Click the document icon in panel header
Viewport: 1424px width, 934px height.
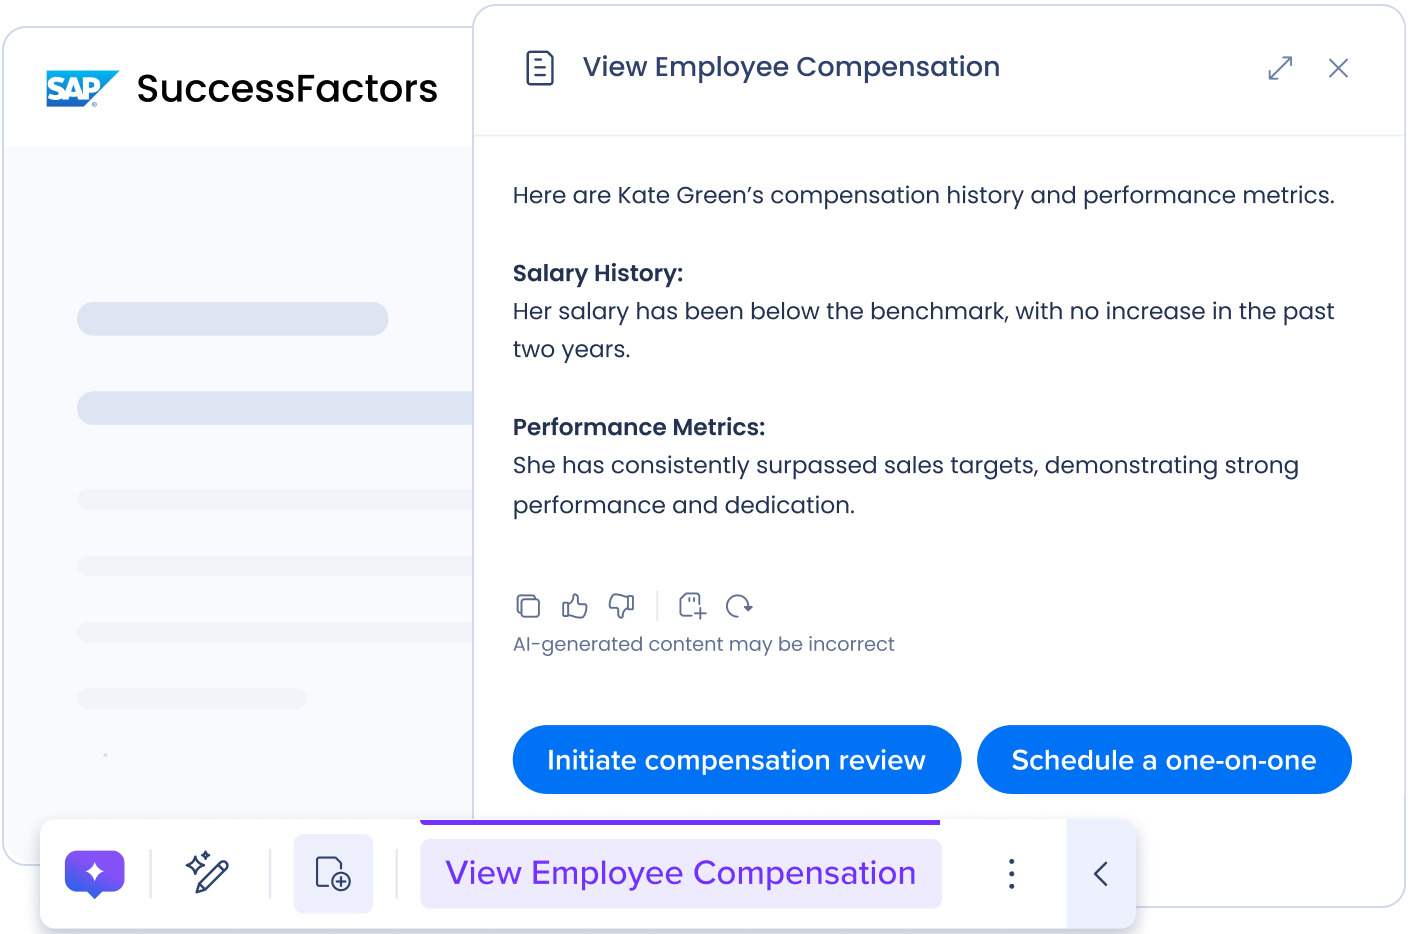pos(540,68)
